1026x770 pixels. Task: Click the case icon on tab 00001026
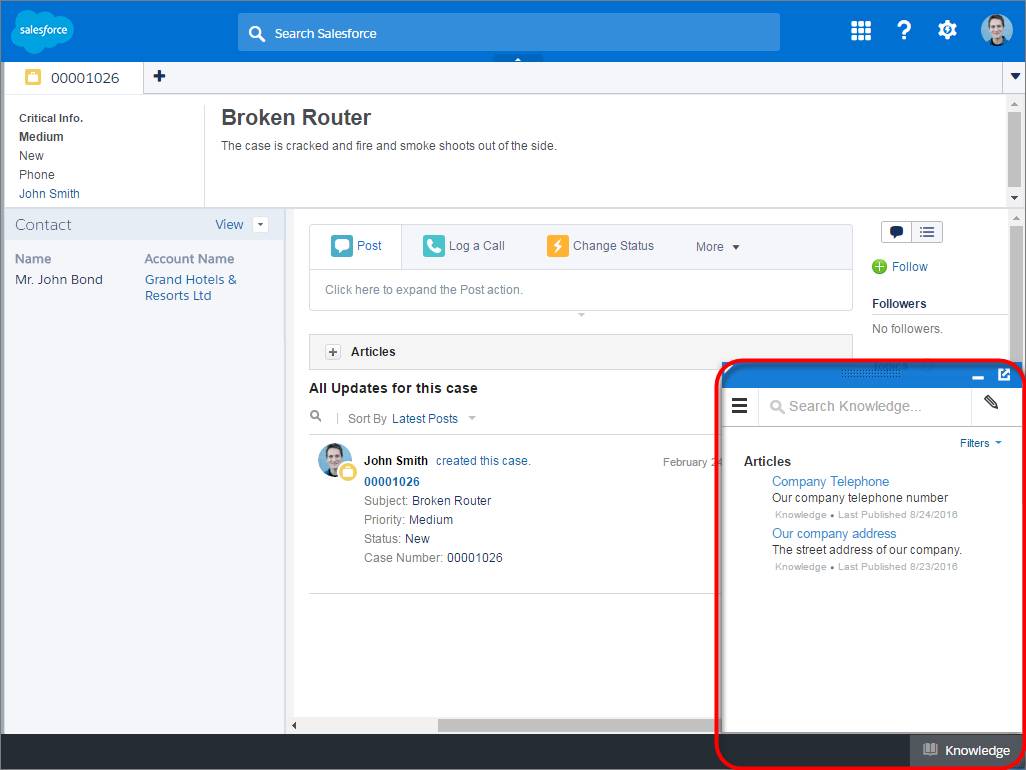pos(33,77)
